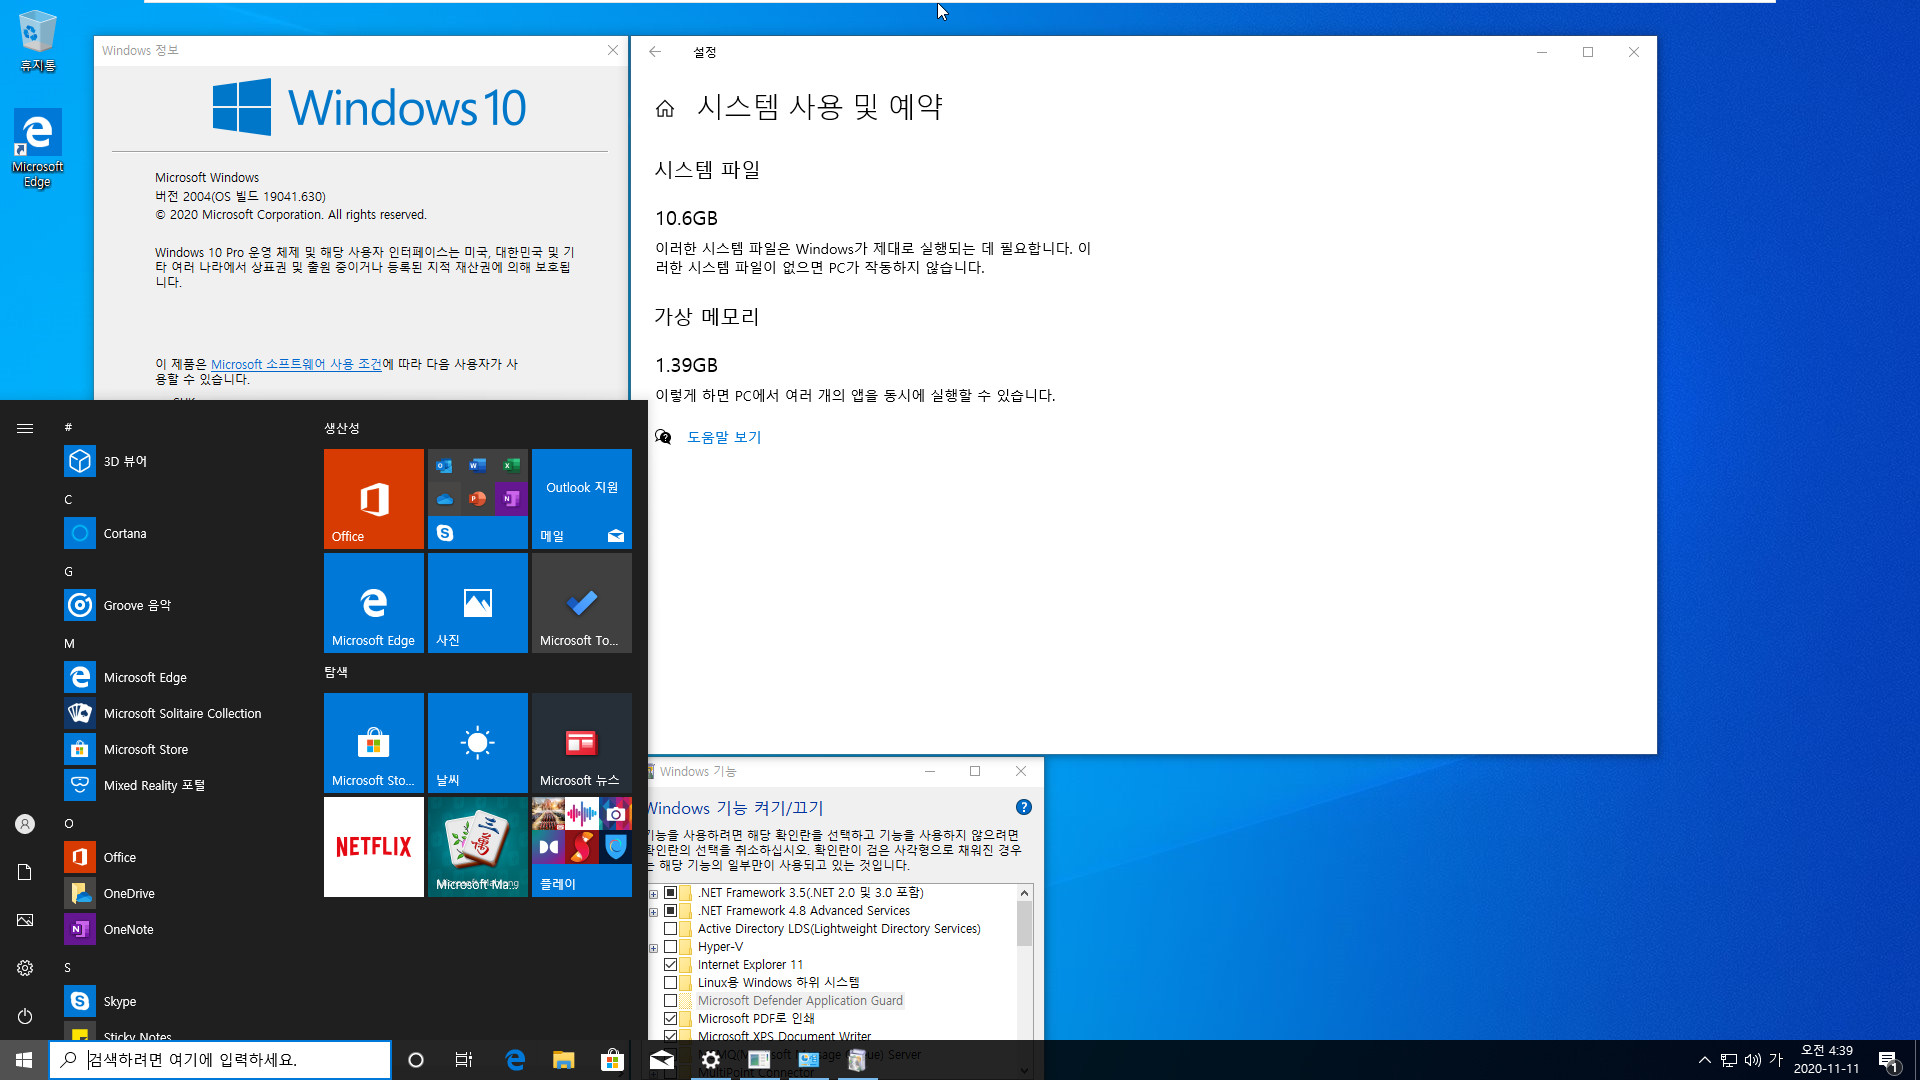Image resolution: width=1920 pixels, height=1080 pixels.
Task: Open help icon in Windows 기능 dialog
Action: point(1023,807)
